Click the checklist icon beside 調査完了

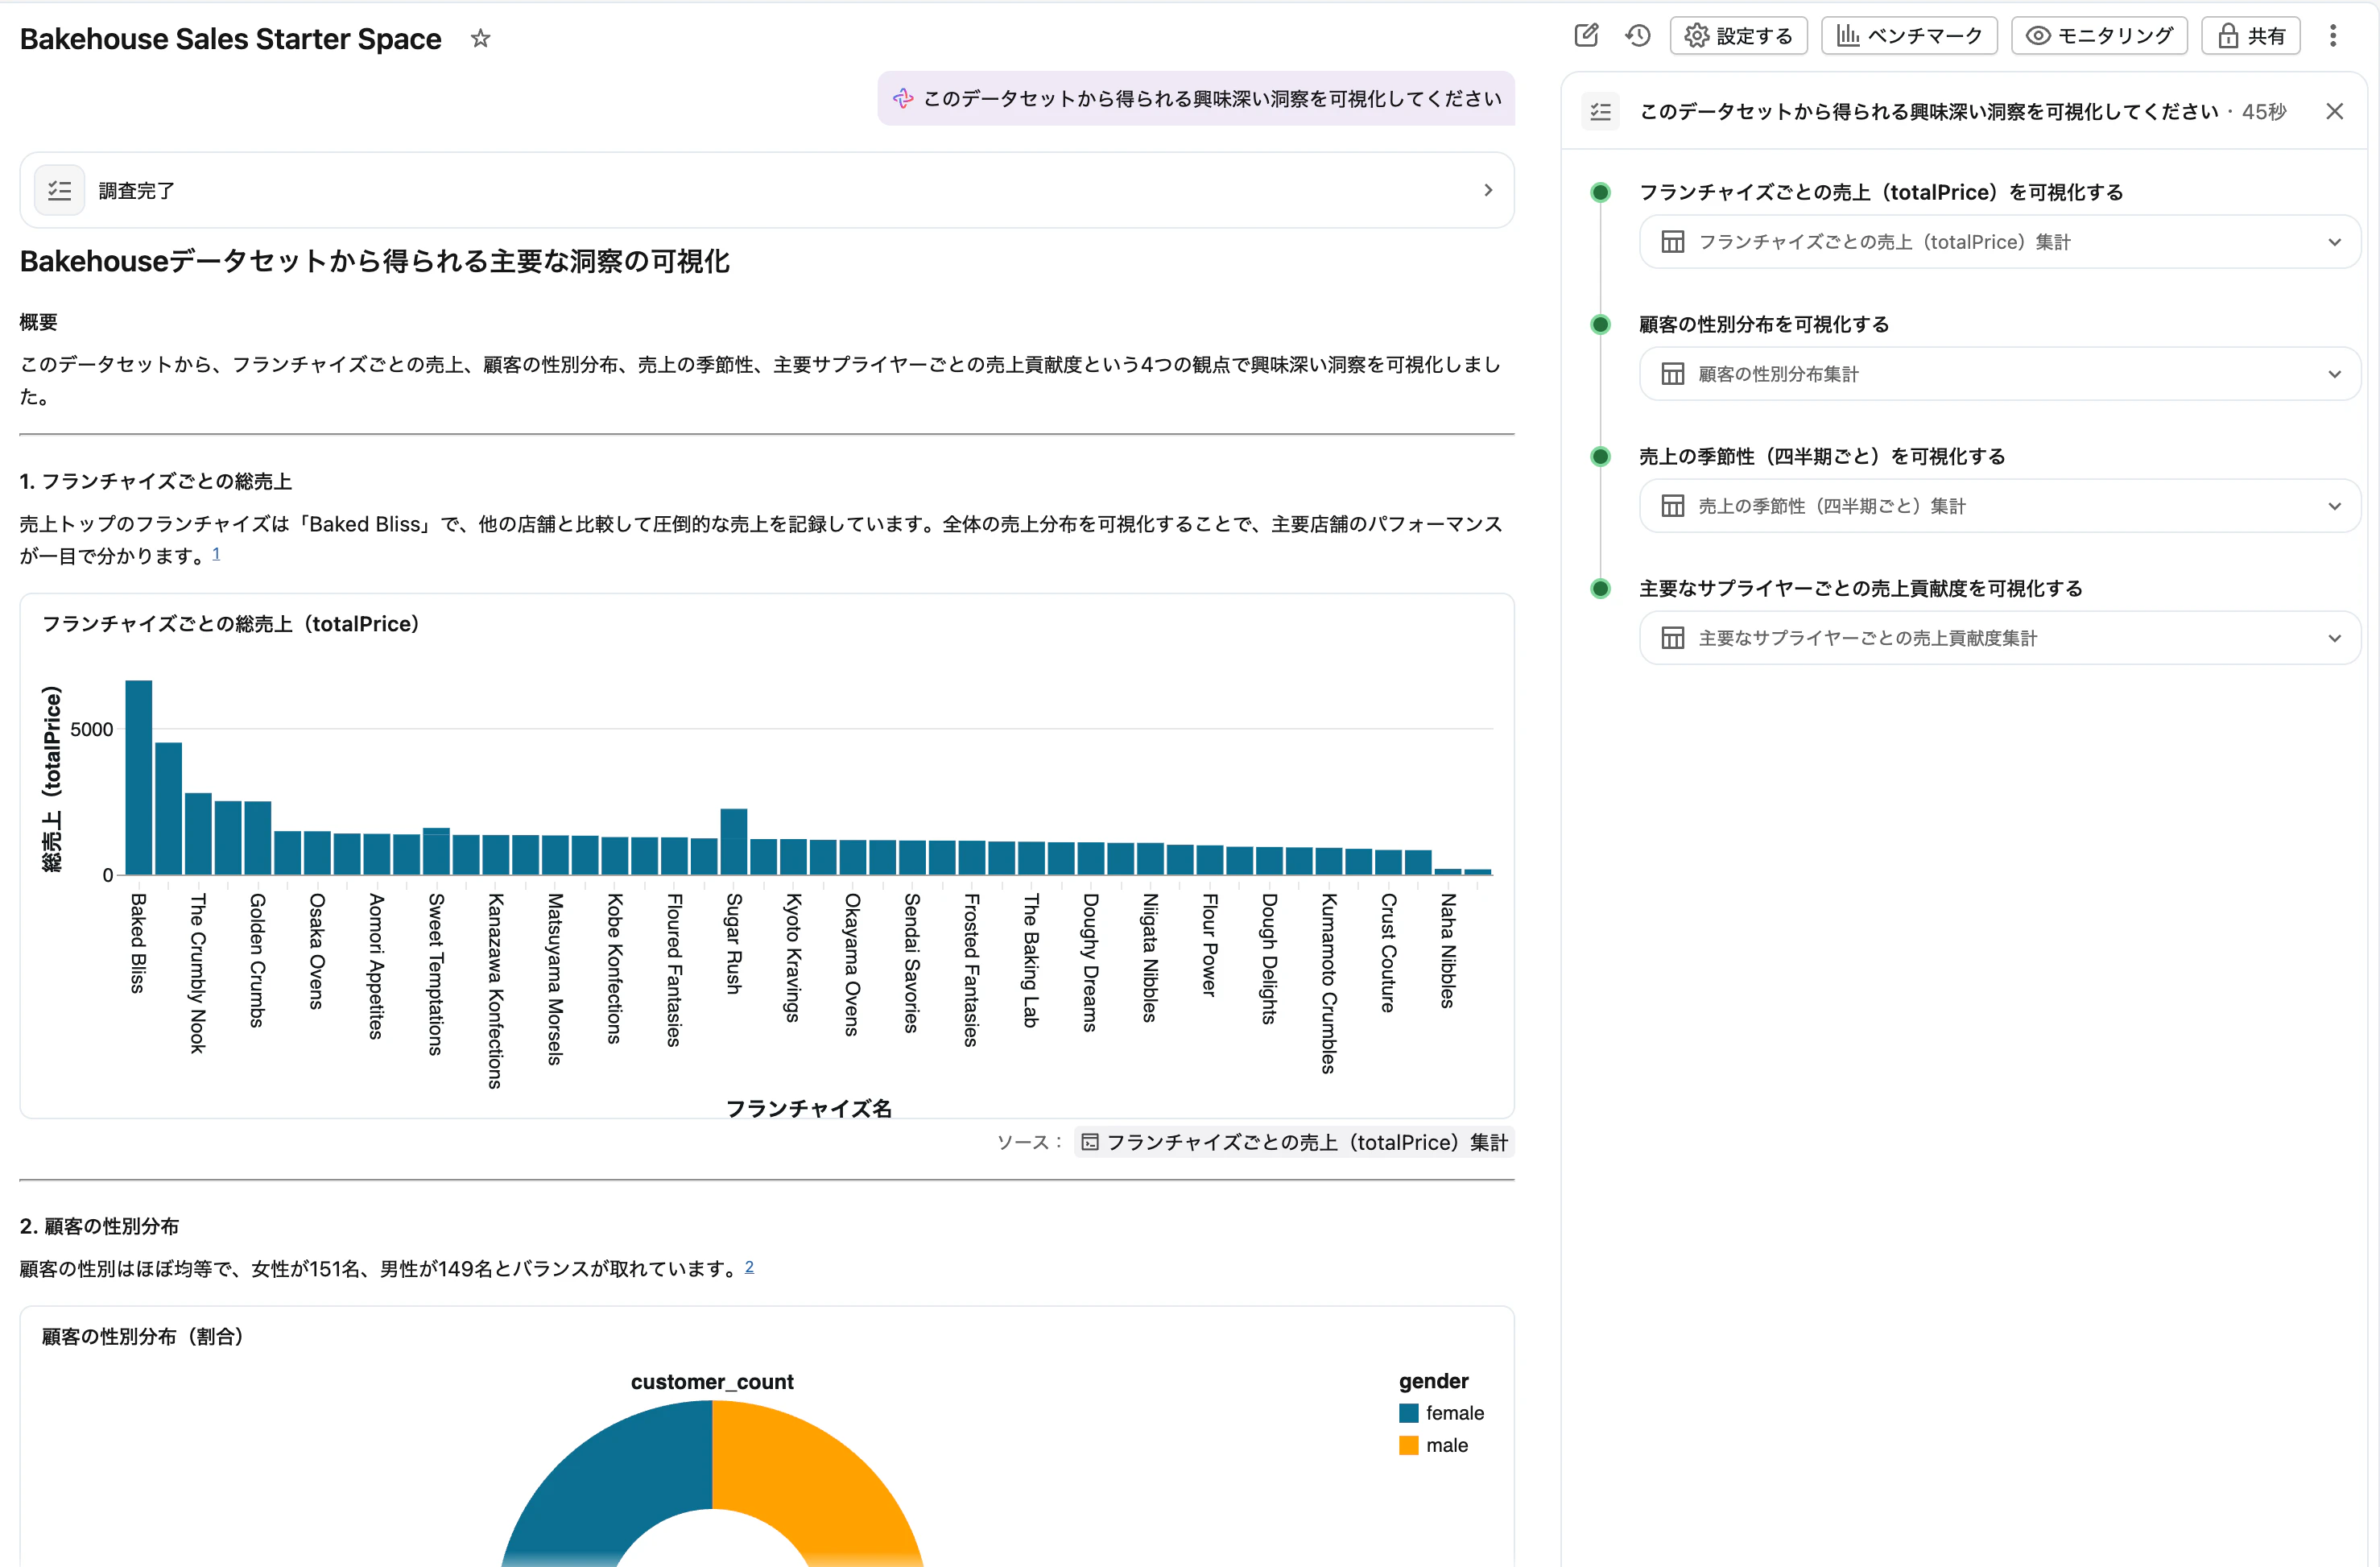(x=59, y=190)
